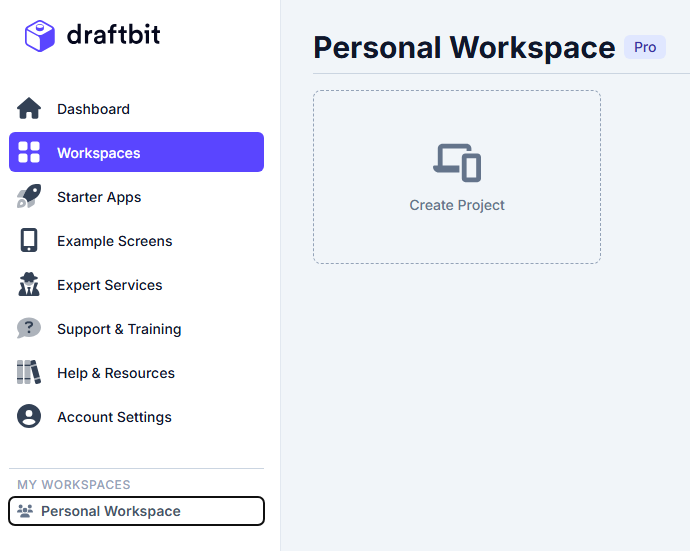
Task: Click the Personal Workspace people icon
Action: (25, 511)
